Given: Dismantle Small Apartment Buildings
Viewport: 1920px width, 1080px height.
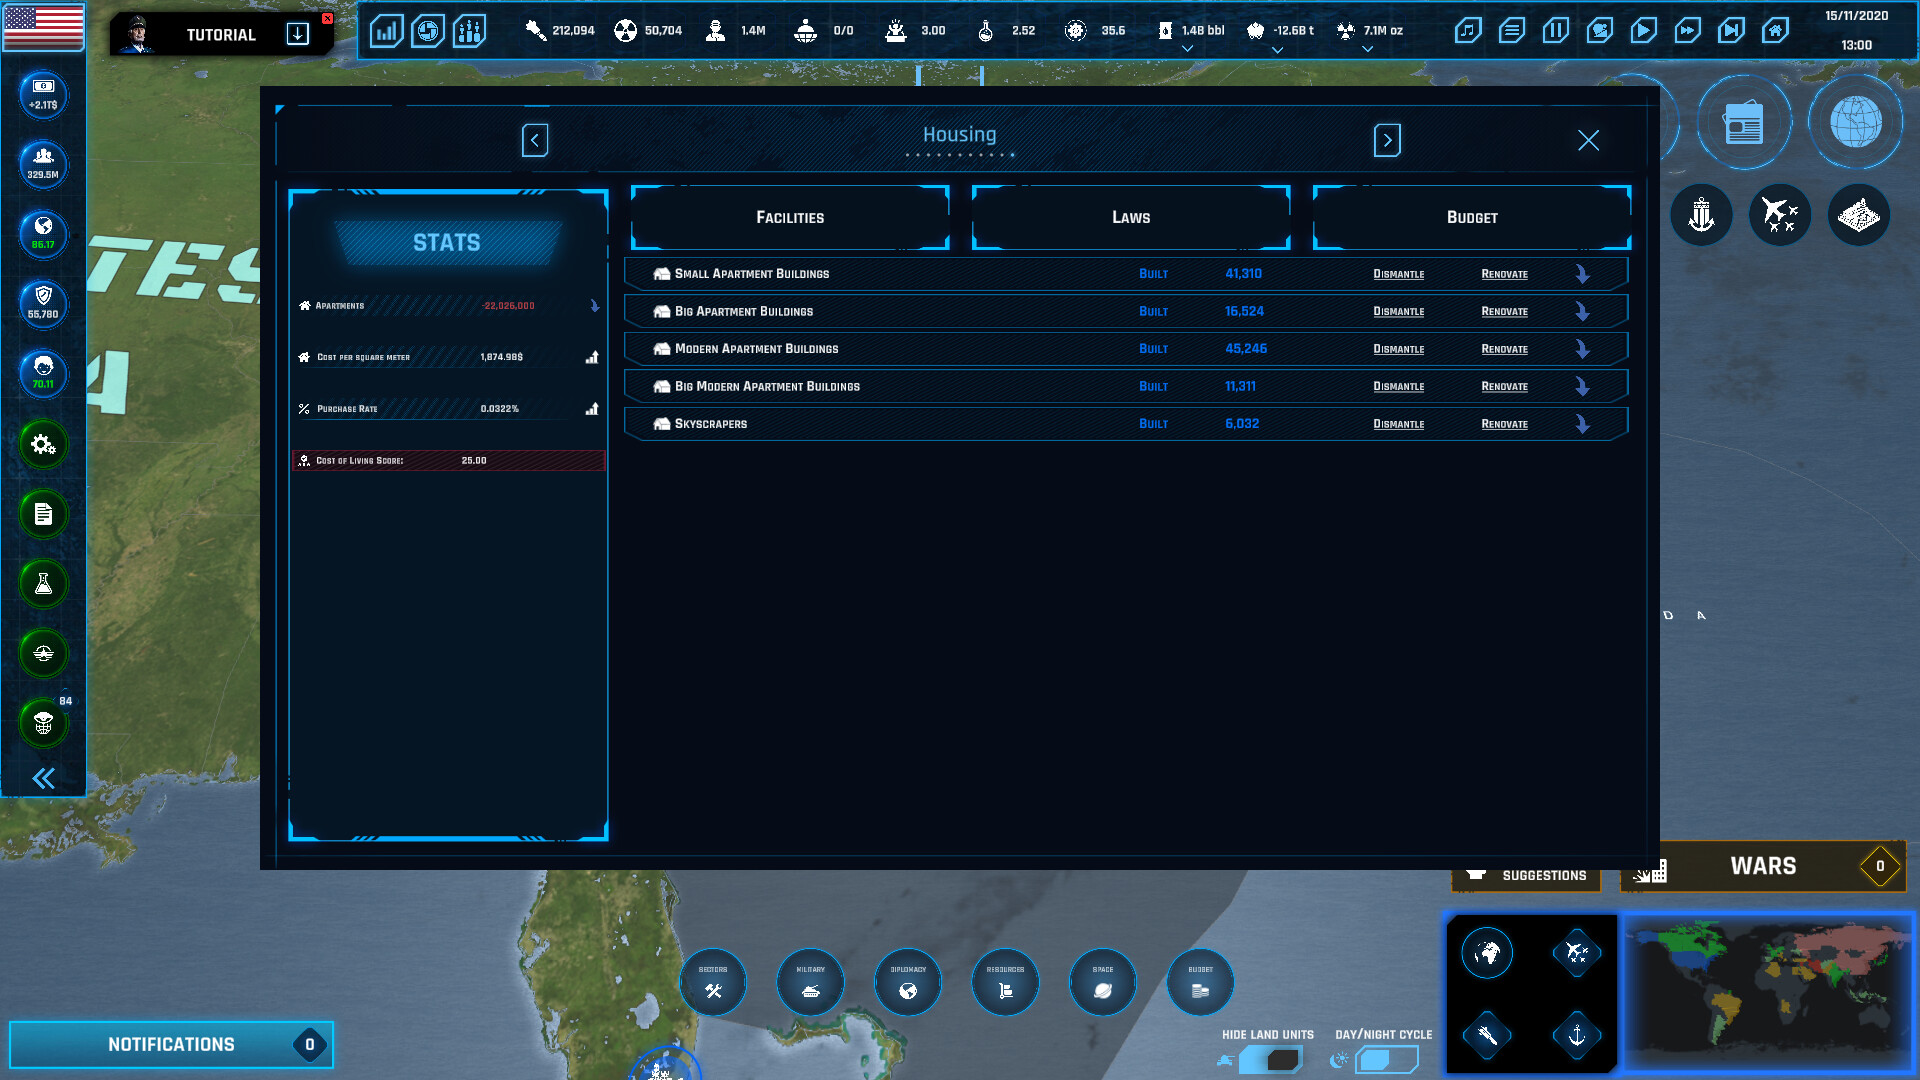Looking at the screenshot, I should [x=1398, y=274].
